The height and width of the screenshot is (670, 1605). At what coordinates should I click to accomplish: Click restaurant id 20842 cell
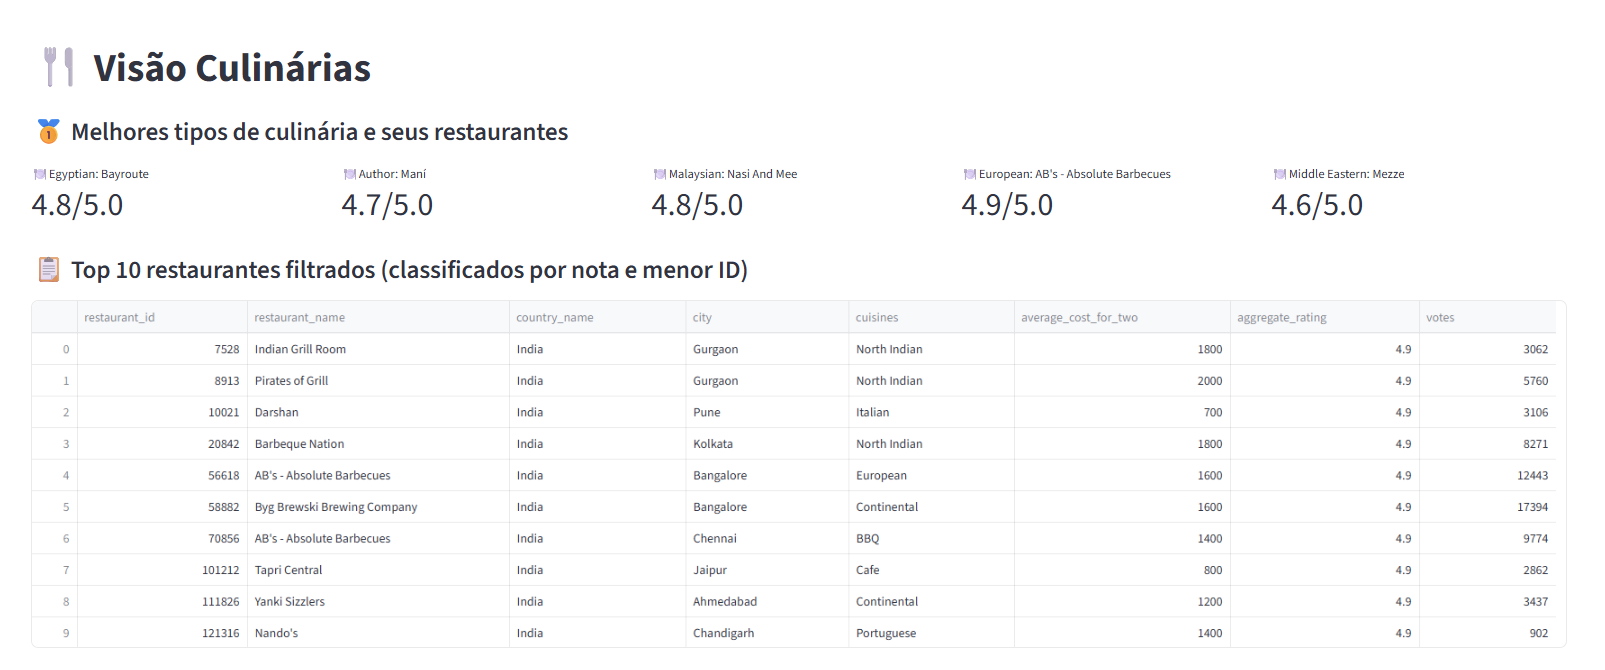point(162,444)
